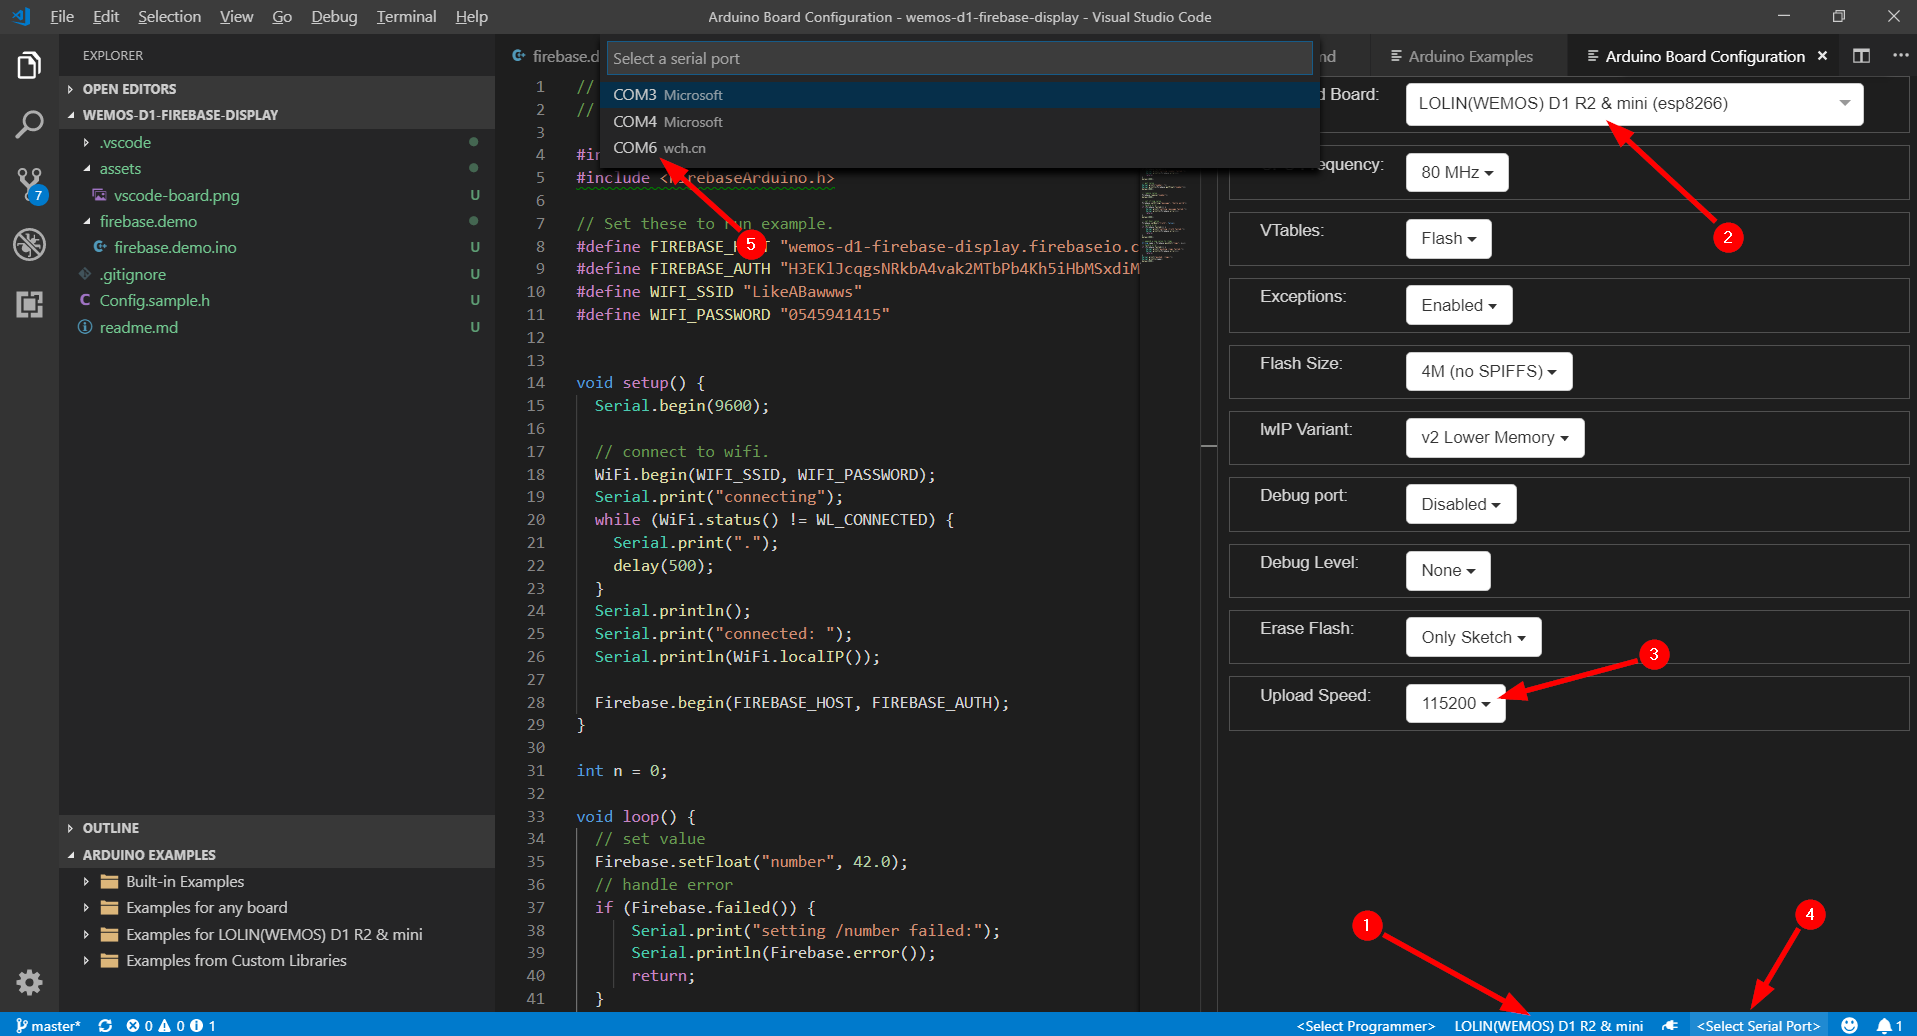
Task: Select serial port COM6 wch.cn
Action: click(958, 148)
